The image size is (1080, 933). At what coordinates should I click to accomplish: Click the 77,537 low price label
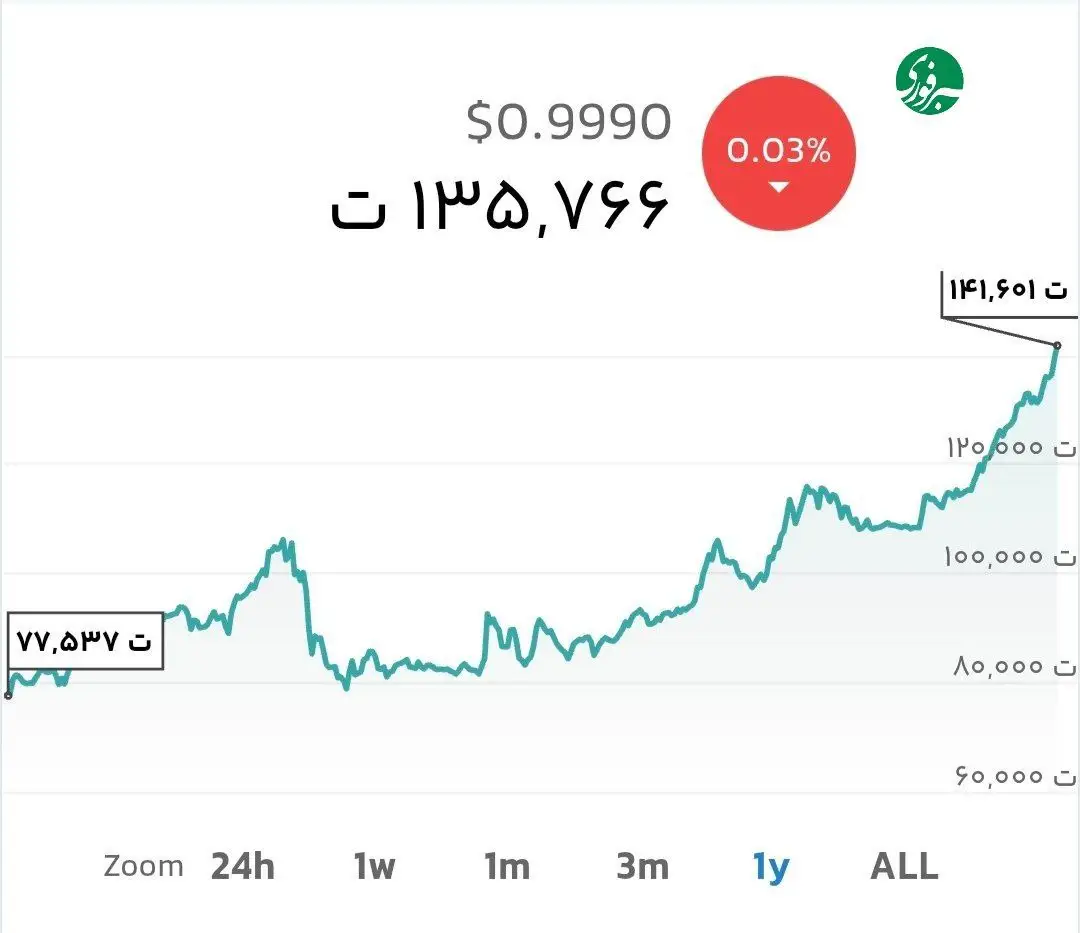pos(84,641)
